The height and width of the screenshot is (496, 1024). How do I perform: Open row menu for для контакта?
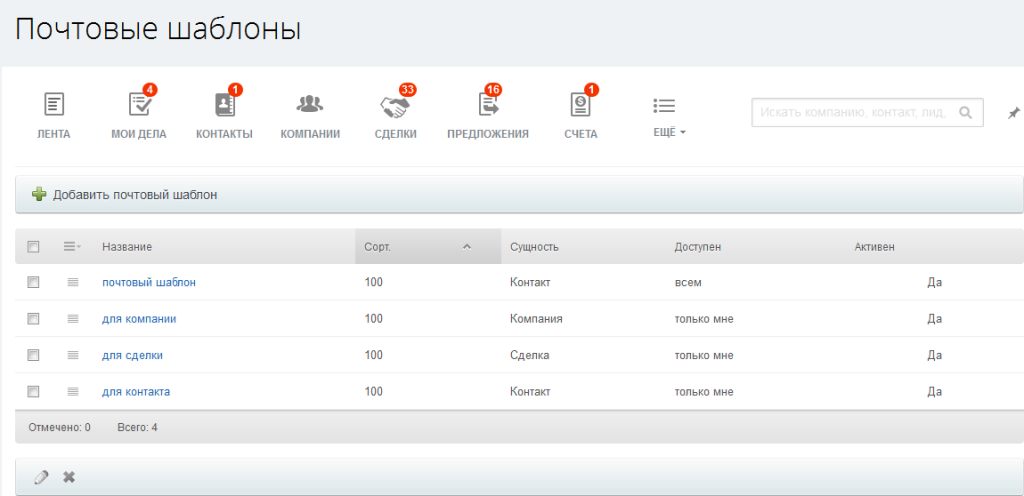click(73, 392)
